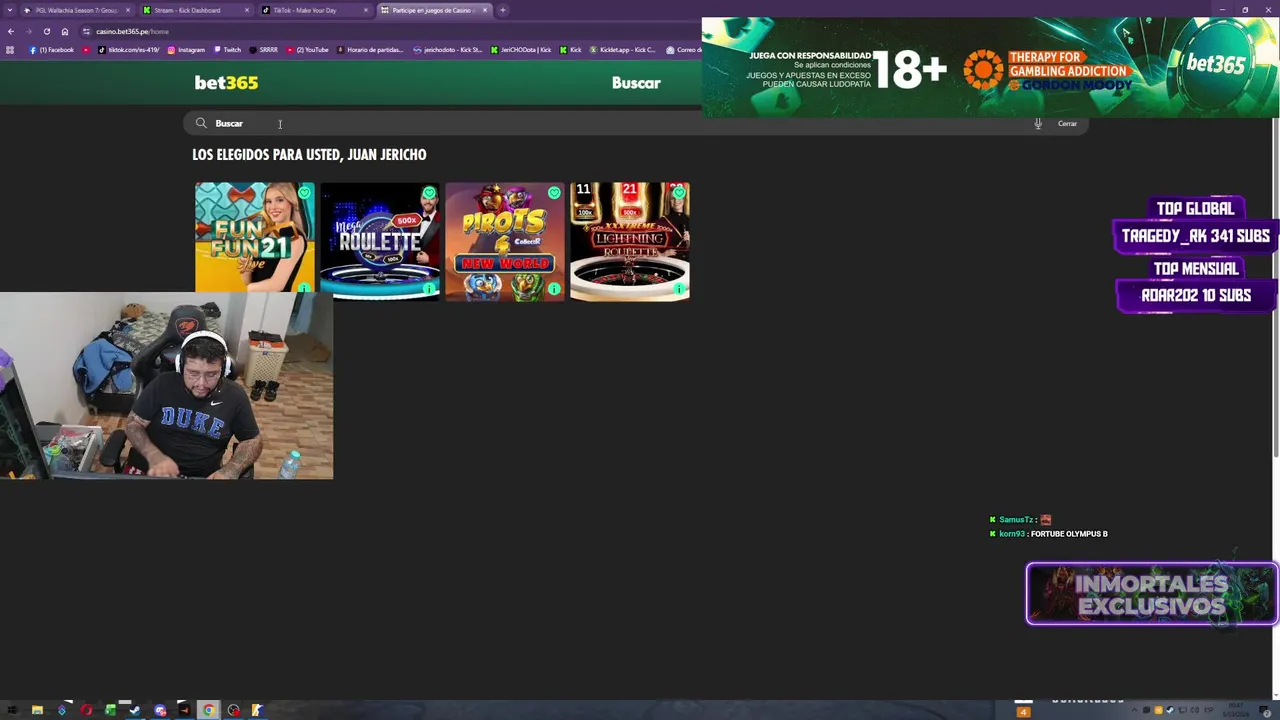Open the (2) YouTube bookmark

point(307,50)
